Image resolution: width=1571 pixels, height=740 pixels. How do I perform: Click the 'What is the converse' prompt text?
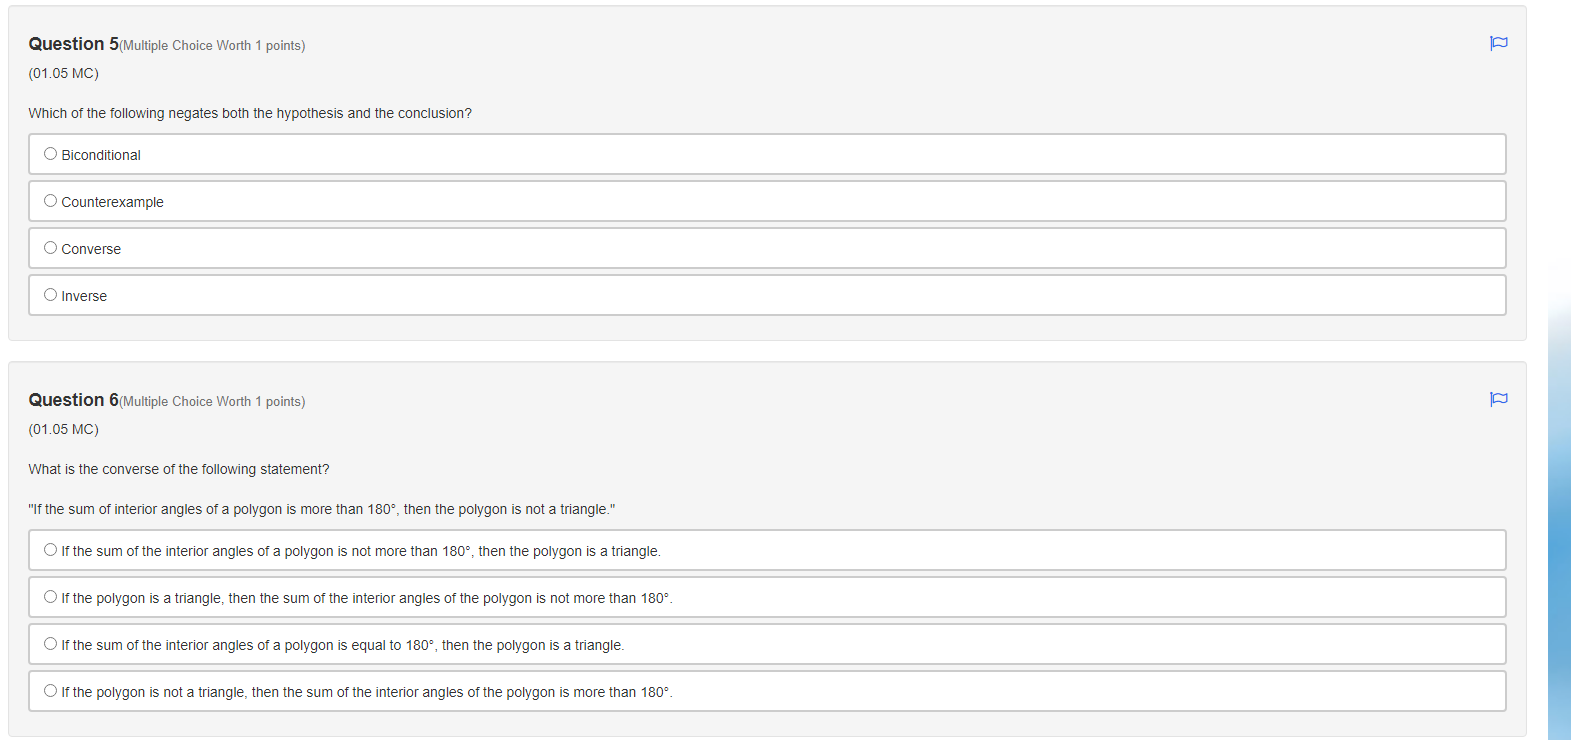[179, 469]
